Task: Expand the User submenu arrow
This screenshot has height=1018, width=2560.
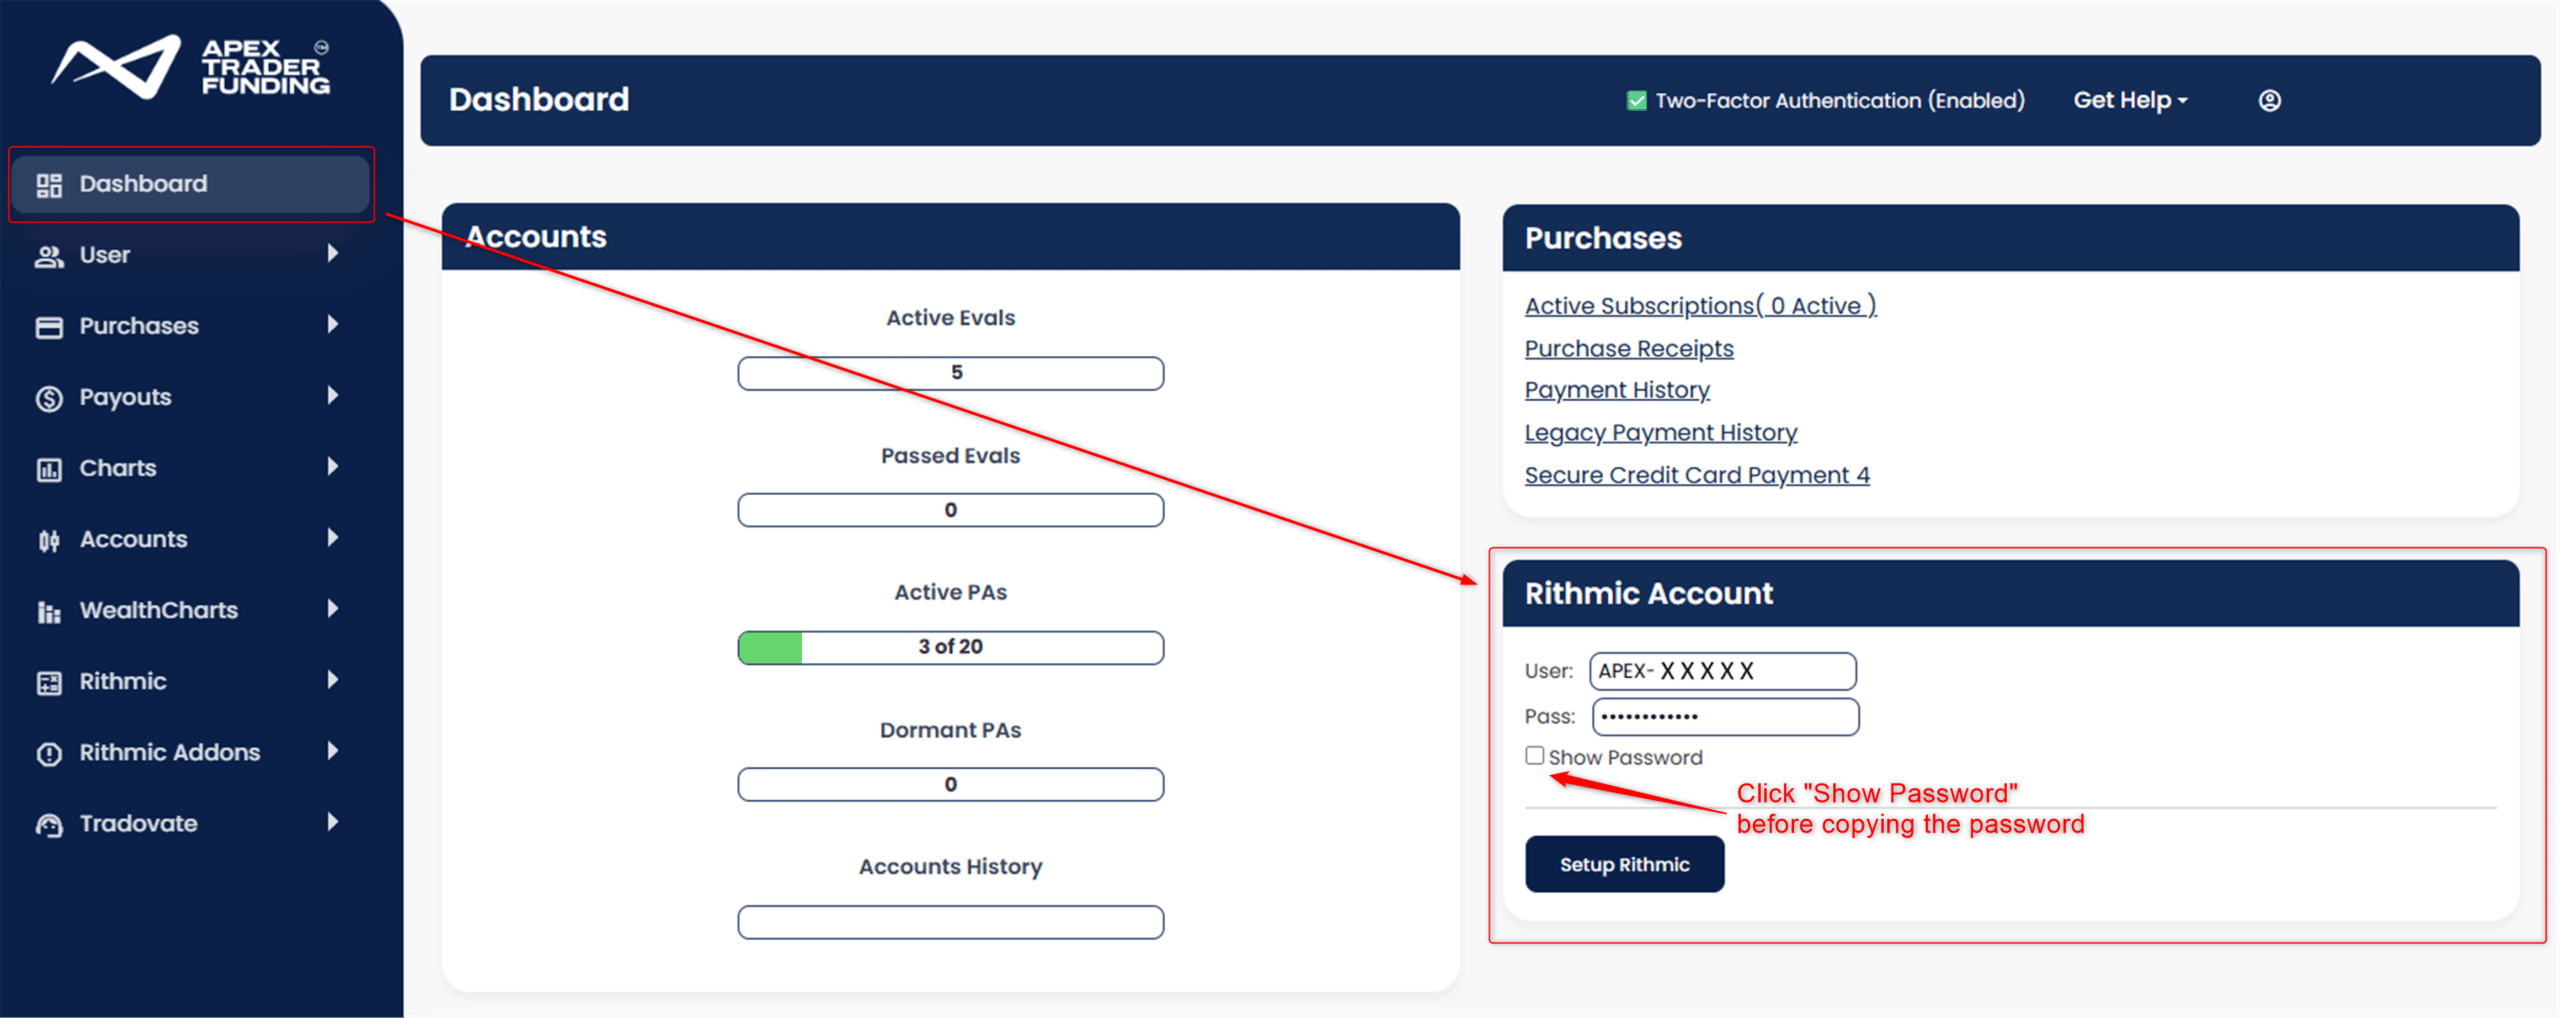Action: (333, 253)
